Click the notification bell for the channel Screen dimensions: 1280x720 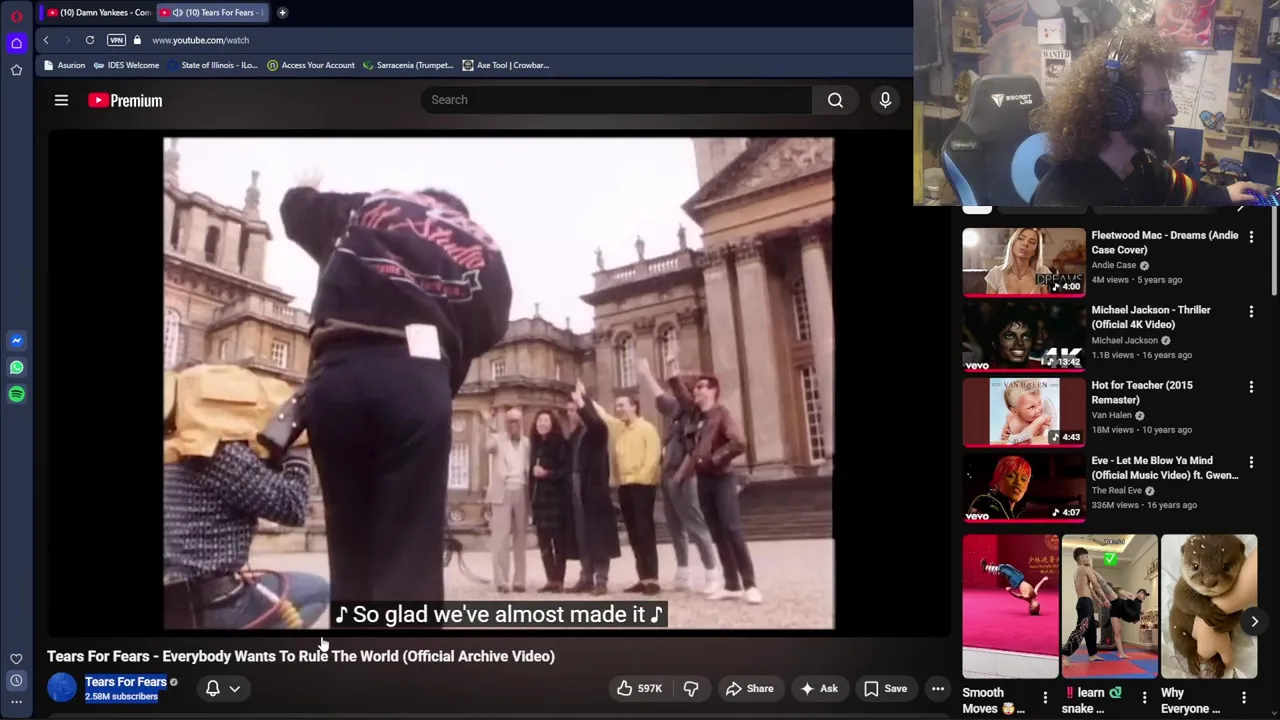[212, 688]
